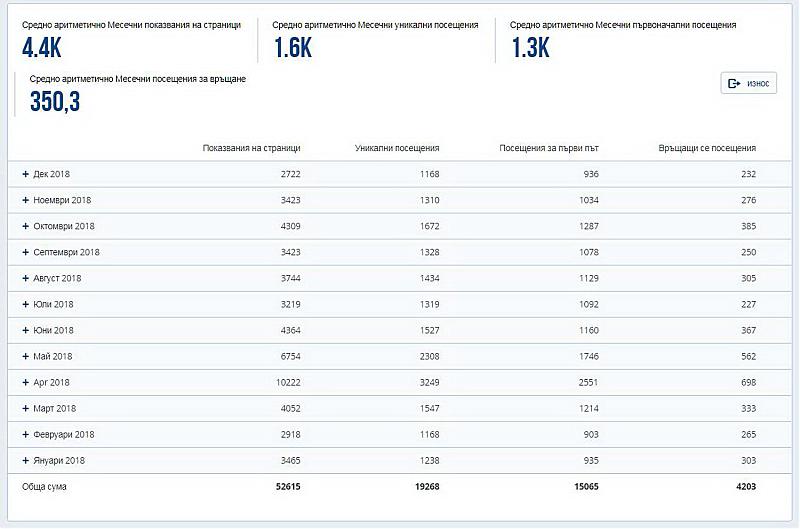The image size is (800, 529).
Task: Click the Износ export button
Action: coord(748,83)
